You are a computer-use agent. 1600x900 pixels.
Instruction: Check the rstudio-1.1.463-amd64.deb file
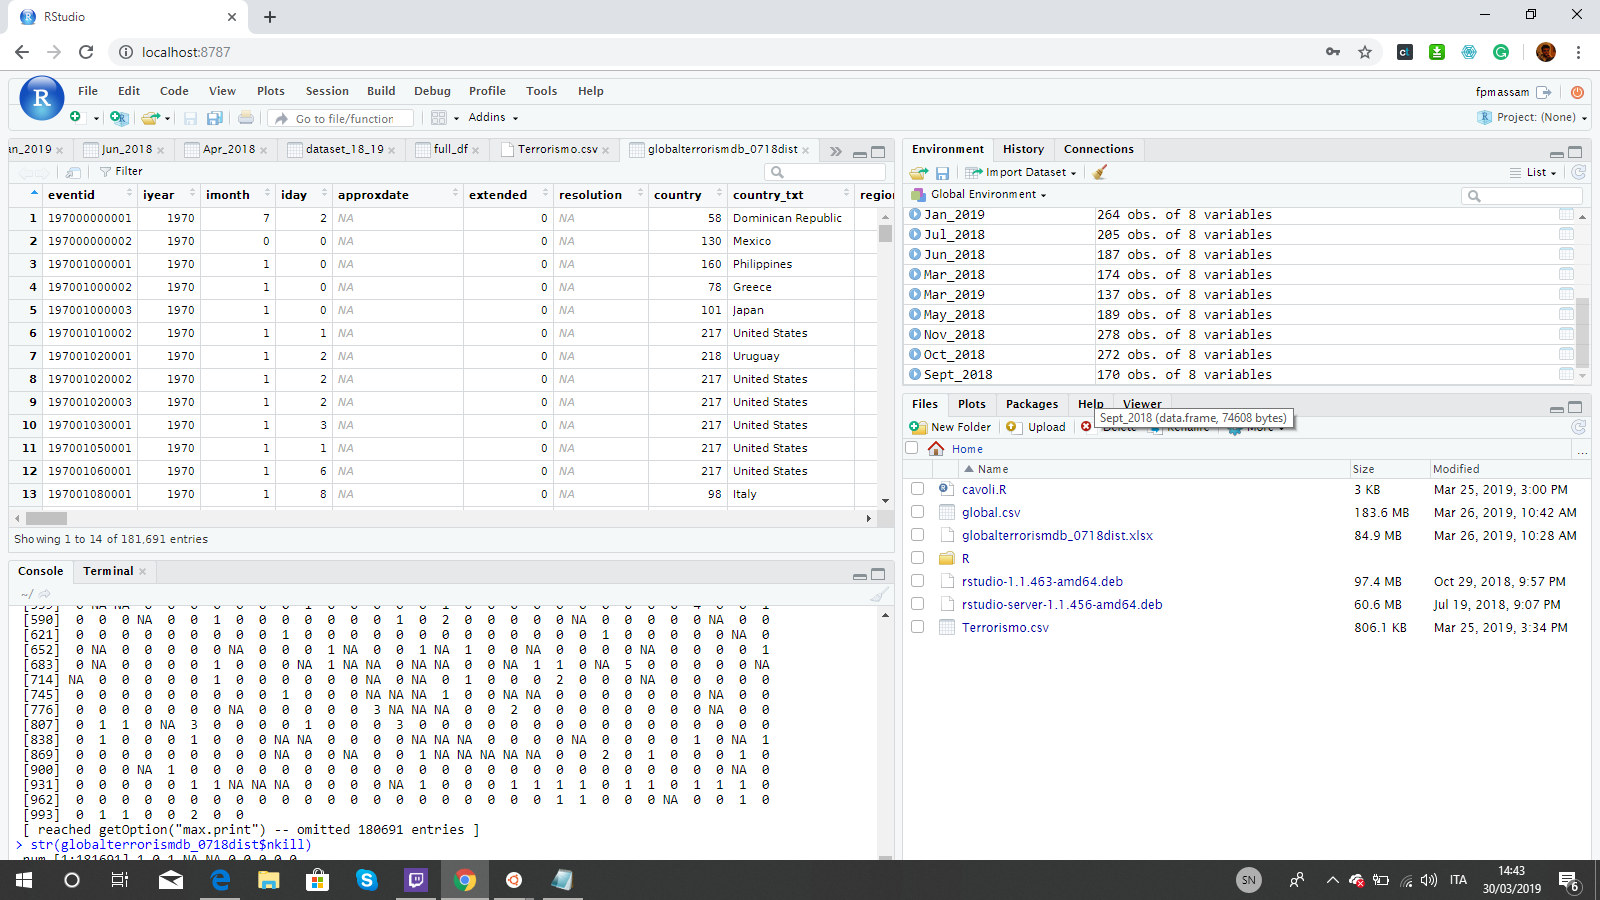[x=917, y=581]
